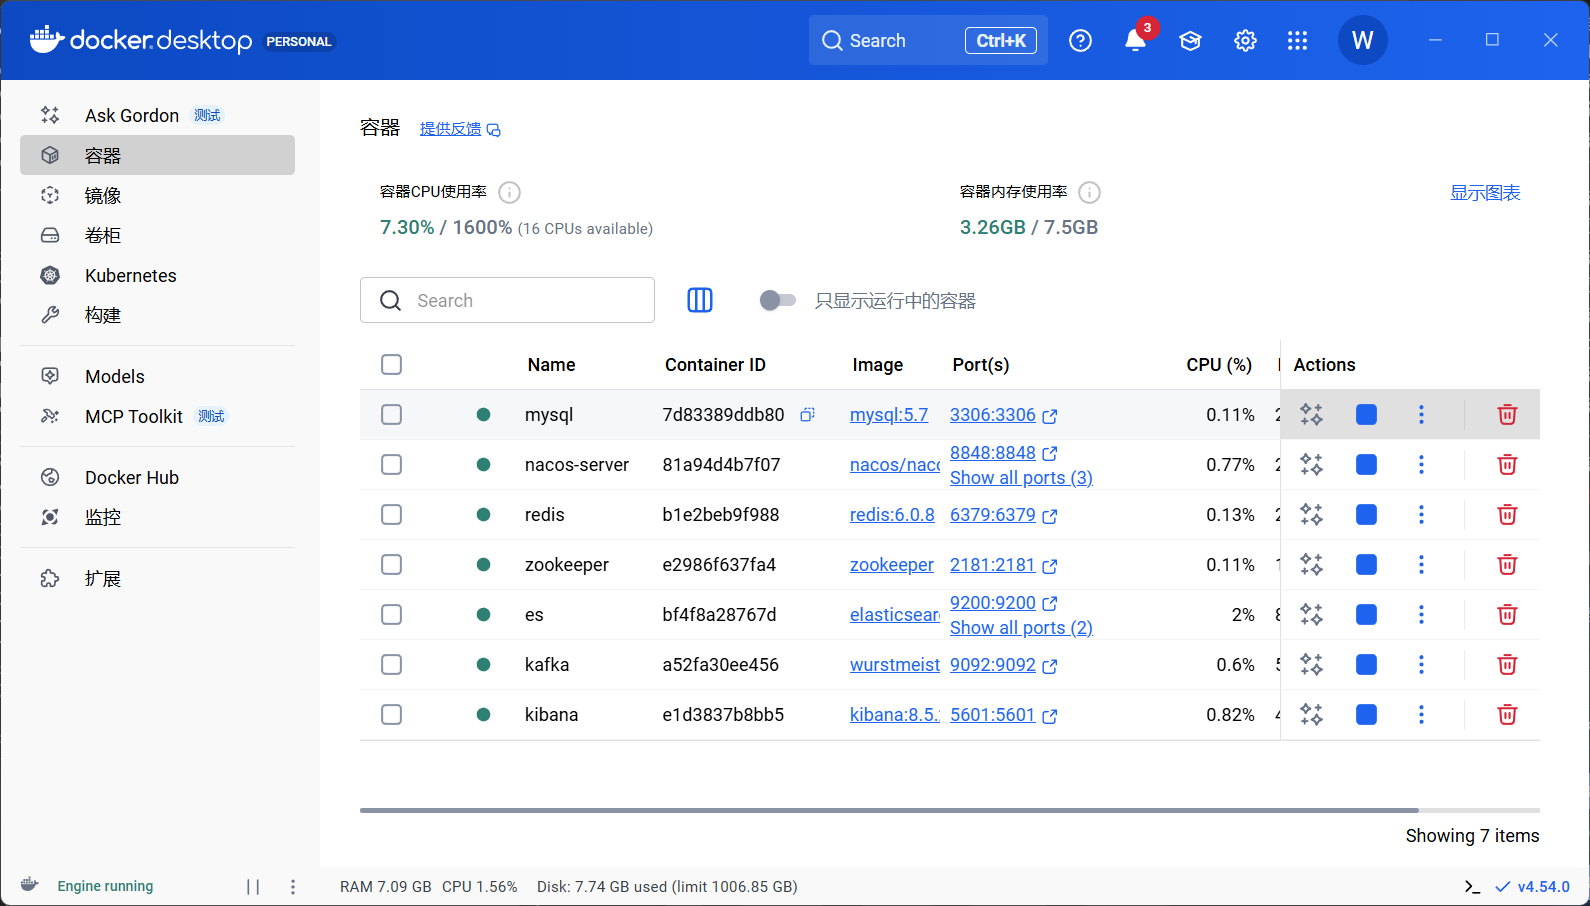Stop the kafka container
This screenshot has height=906, width=1590.
pyautogui.click(x=1366, y=665)
